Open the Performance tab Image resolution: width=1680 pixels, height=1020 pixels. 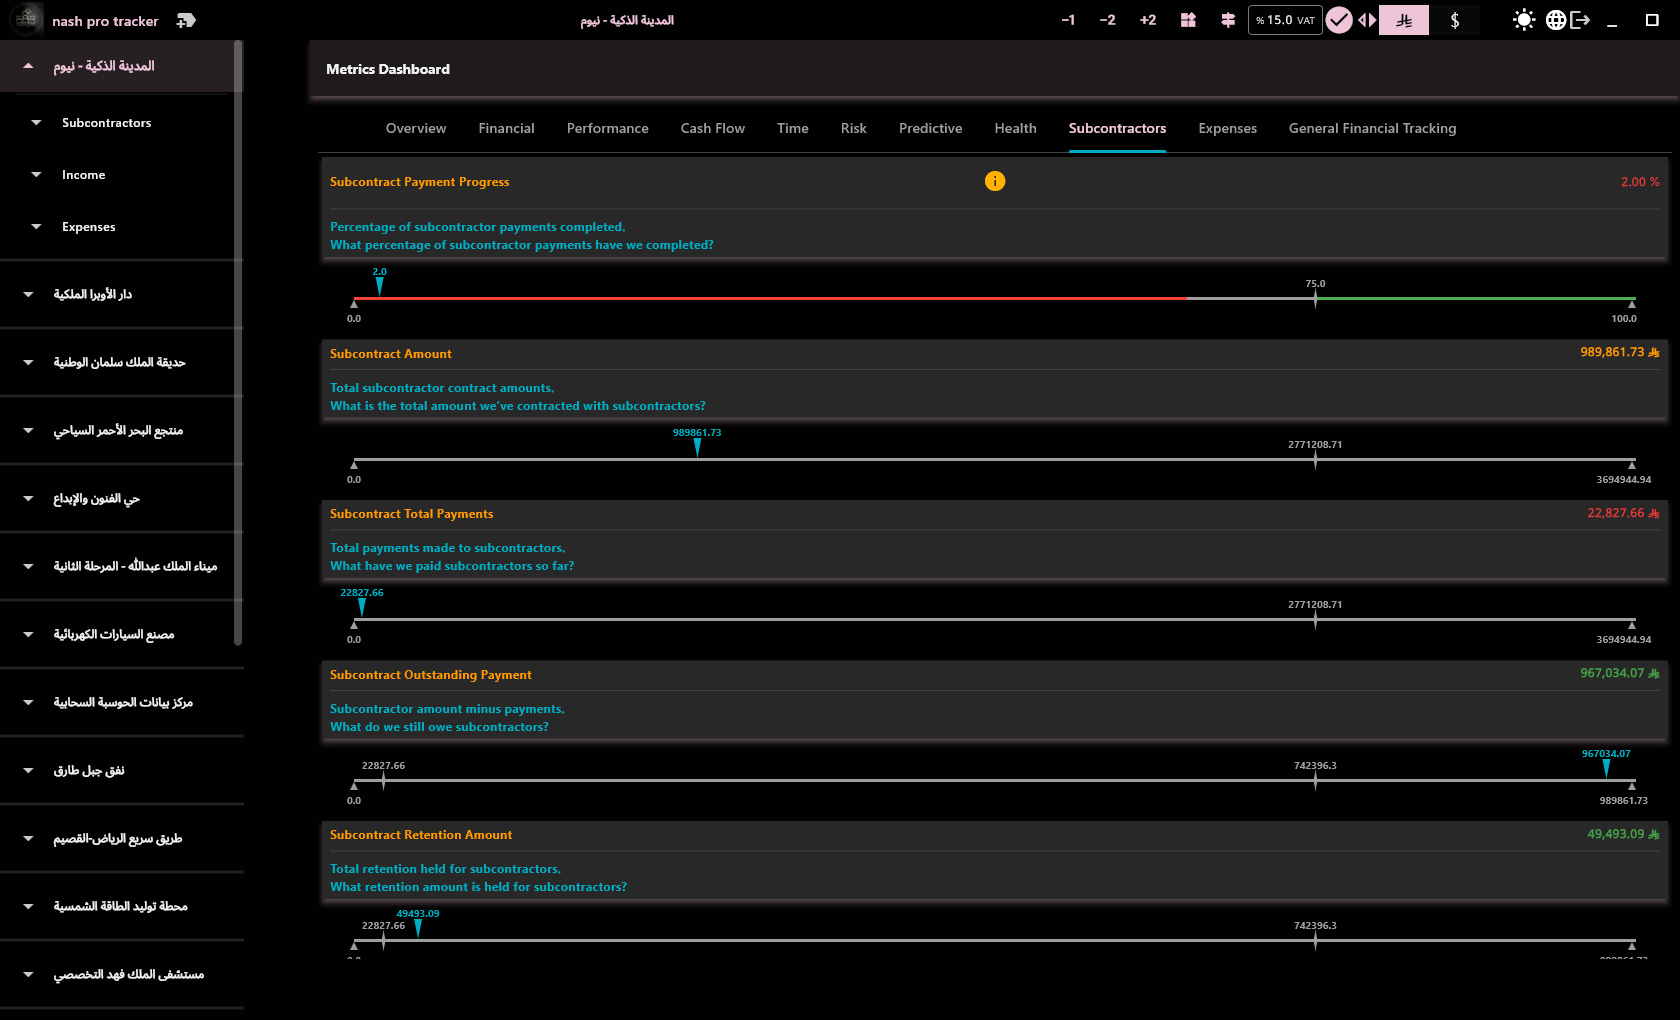coord(607,128)
